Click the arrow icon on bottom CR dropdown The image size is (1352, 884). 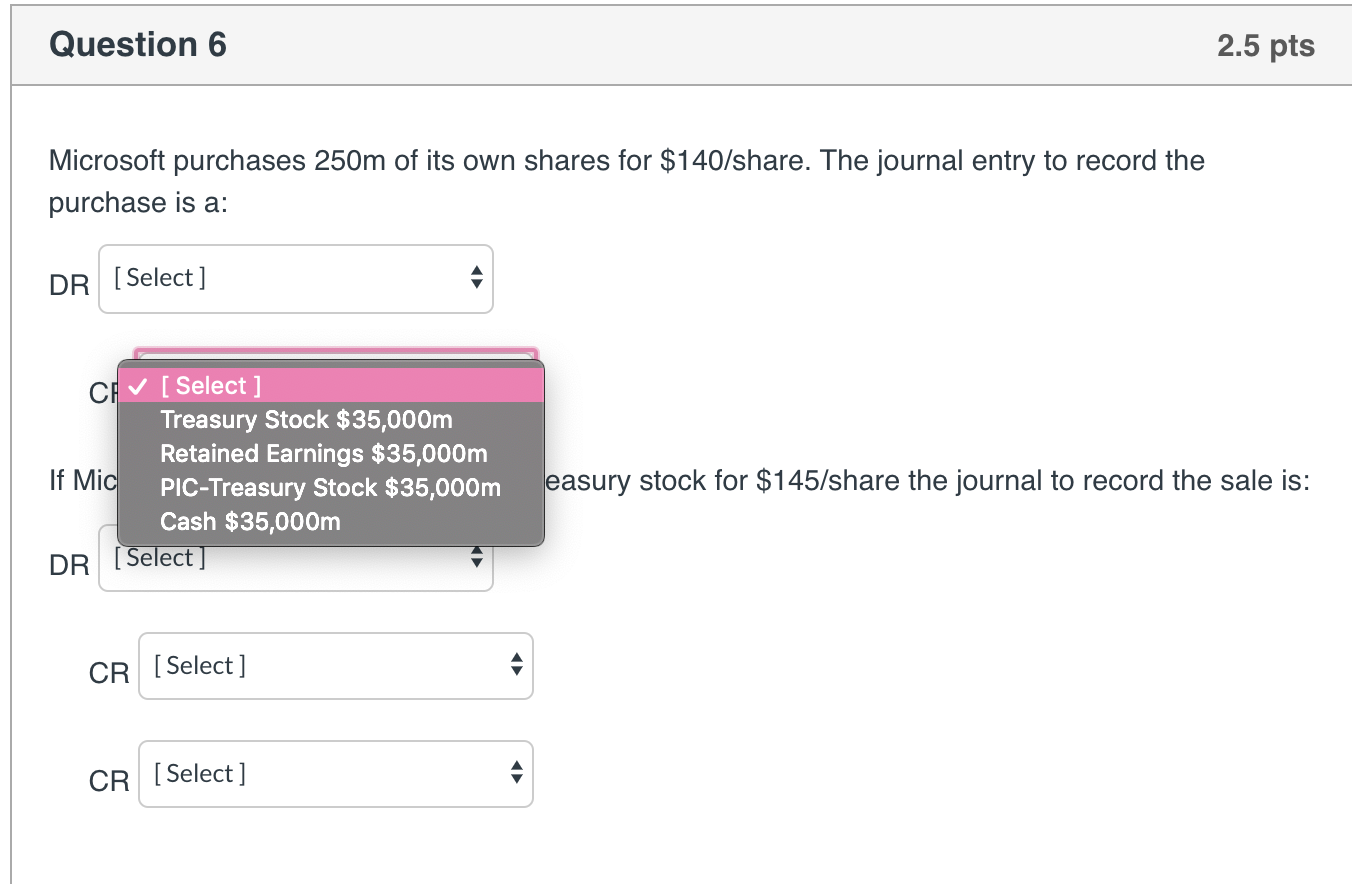point(516,773)
